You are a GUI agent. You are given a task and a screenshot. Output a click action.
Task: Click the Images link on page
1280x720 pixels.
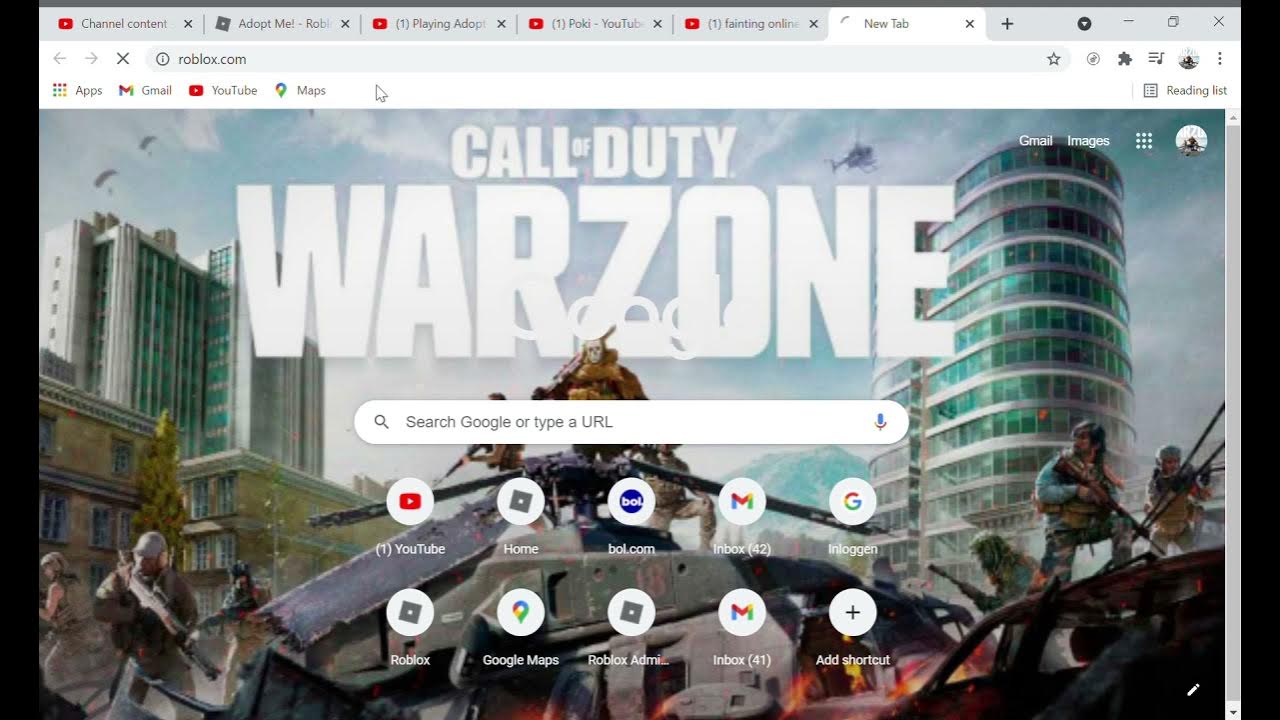pyautogui.click(x=1088, y=141)
